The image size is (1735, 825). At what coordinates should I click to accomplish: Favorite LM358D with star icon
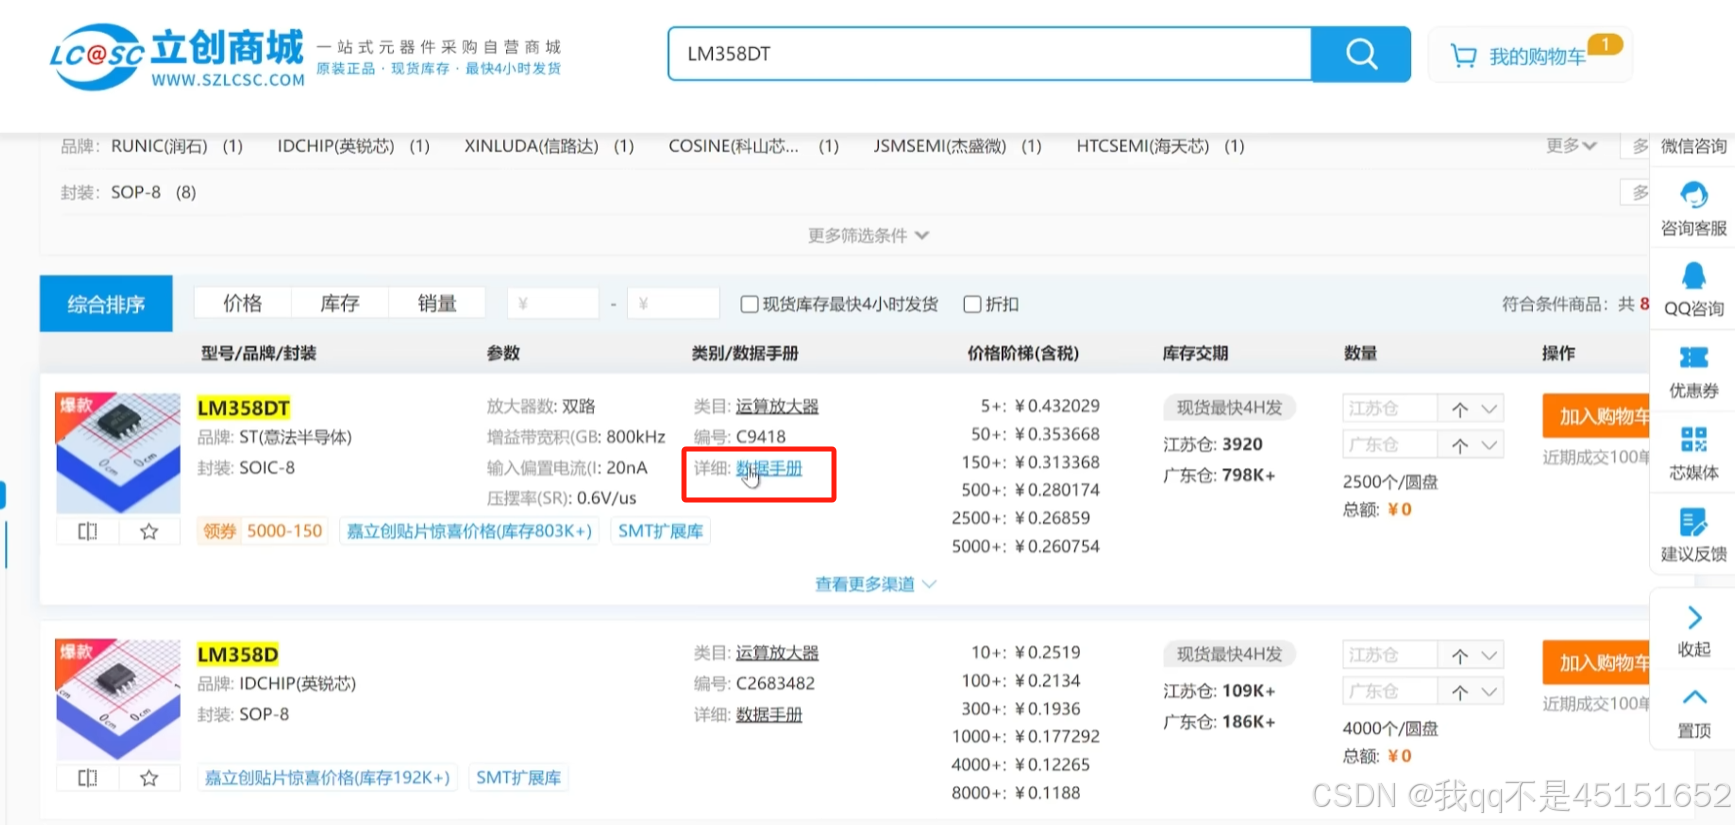(x=149, y=777)
